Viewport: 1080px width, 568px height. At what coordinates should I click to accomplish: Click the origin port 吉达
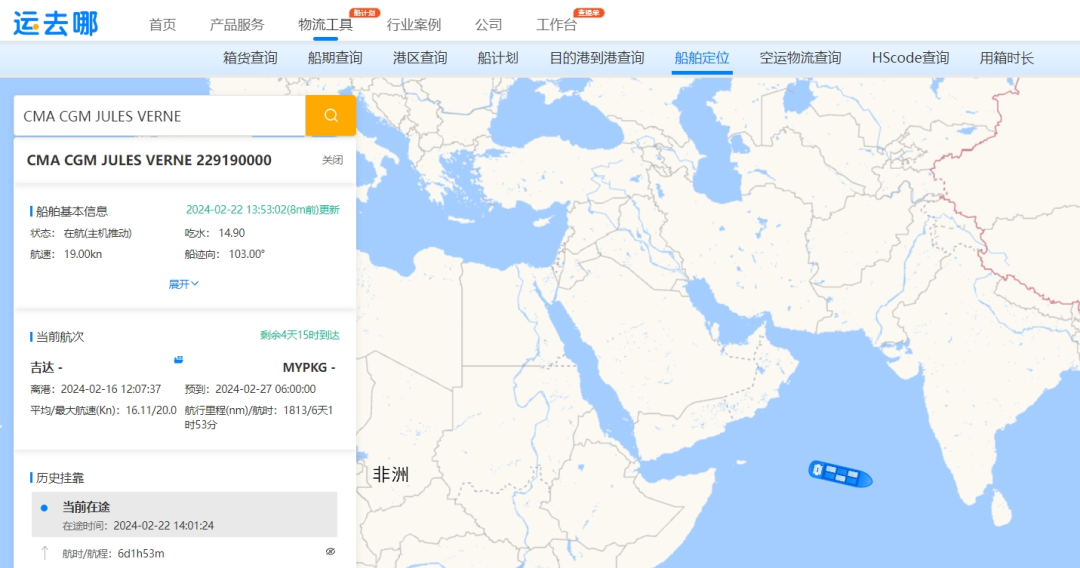42,368
